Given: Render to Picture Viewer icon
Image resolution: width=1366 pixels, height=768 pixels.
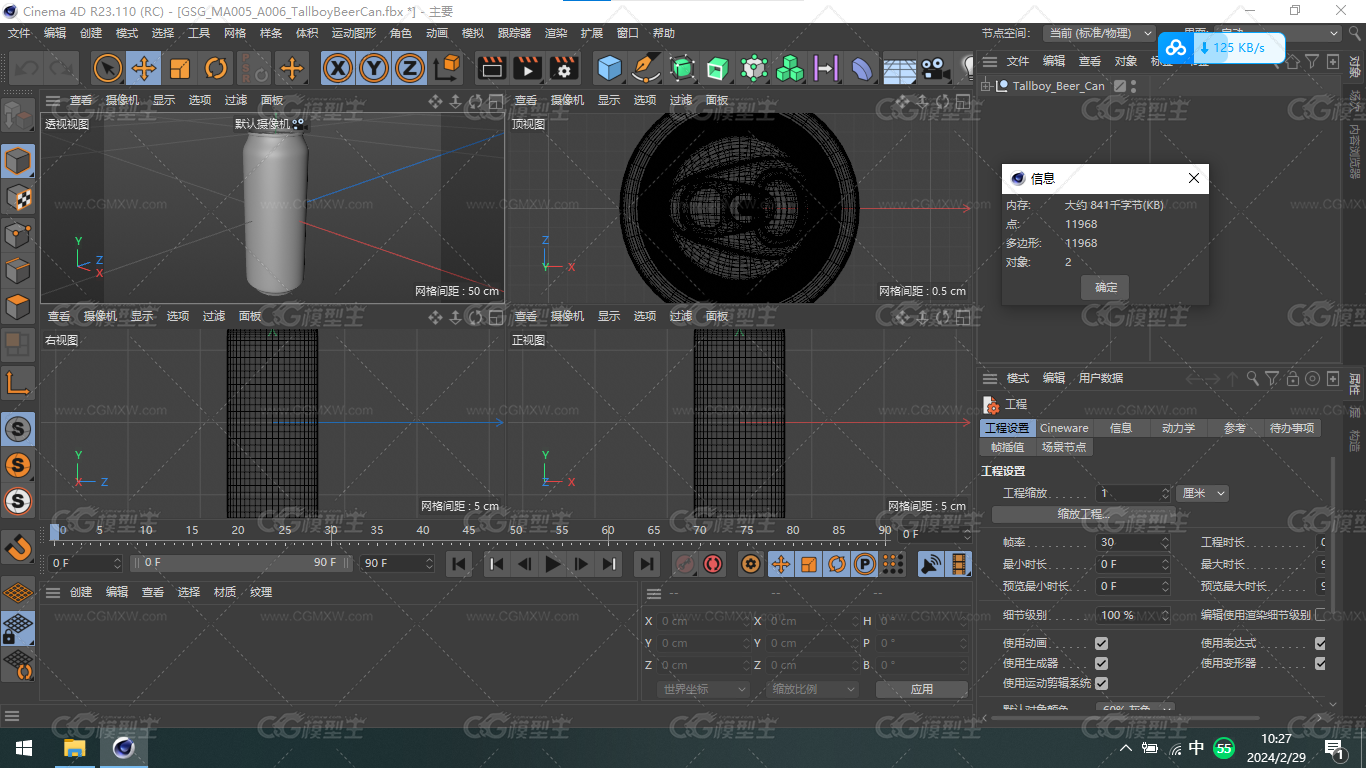Looking at the screenshot, I should click(527, 68).
